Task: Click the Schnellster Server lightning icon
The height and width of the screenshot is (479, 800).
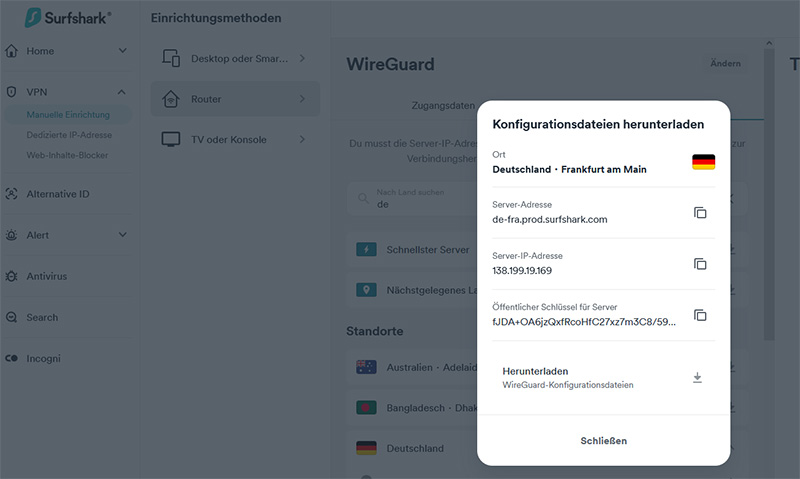Action: point(366,249)
